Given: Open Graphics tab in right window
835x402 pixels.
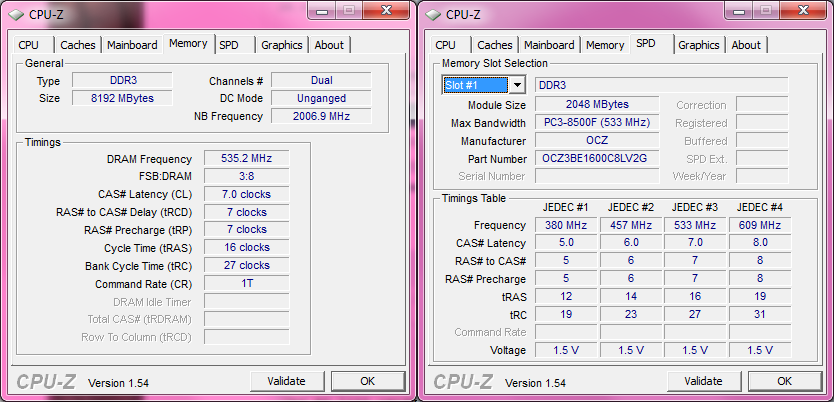Looking at the screenshot, I should (x=699, y=45).
